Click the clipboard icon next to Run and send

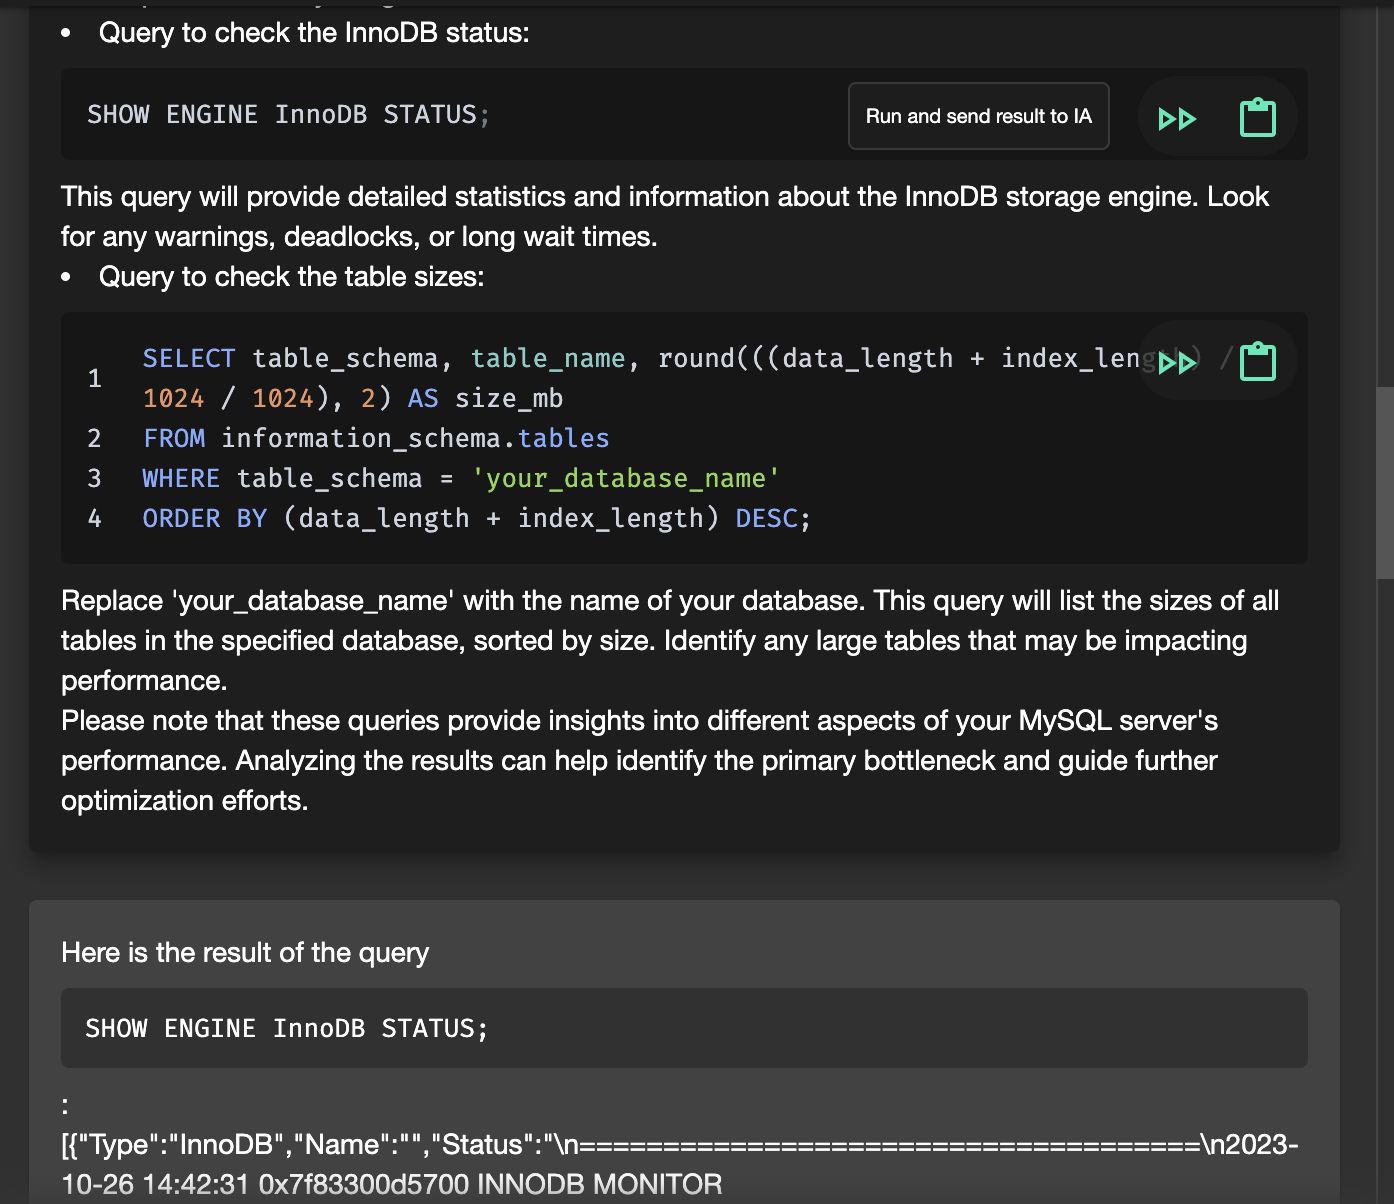[1258, 116]
